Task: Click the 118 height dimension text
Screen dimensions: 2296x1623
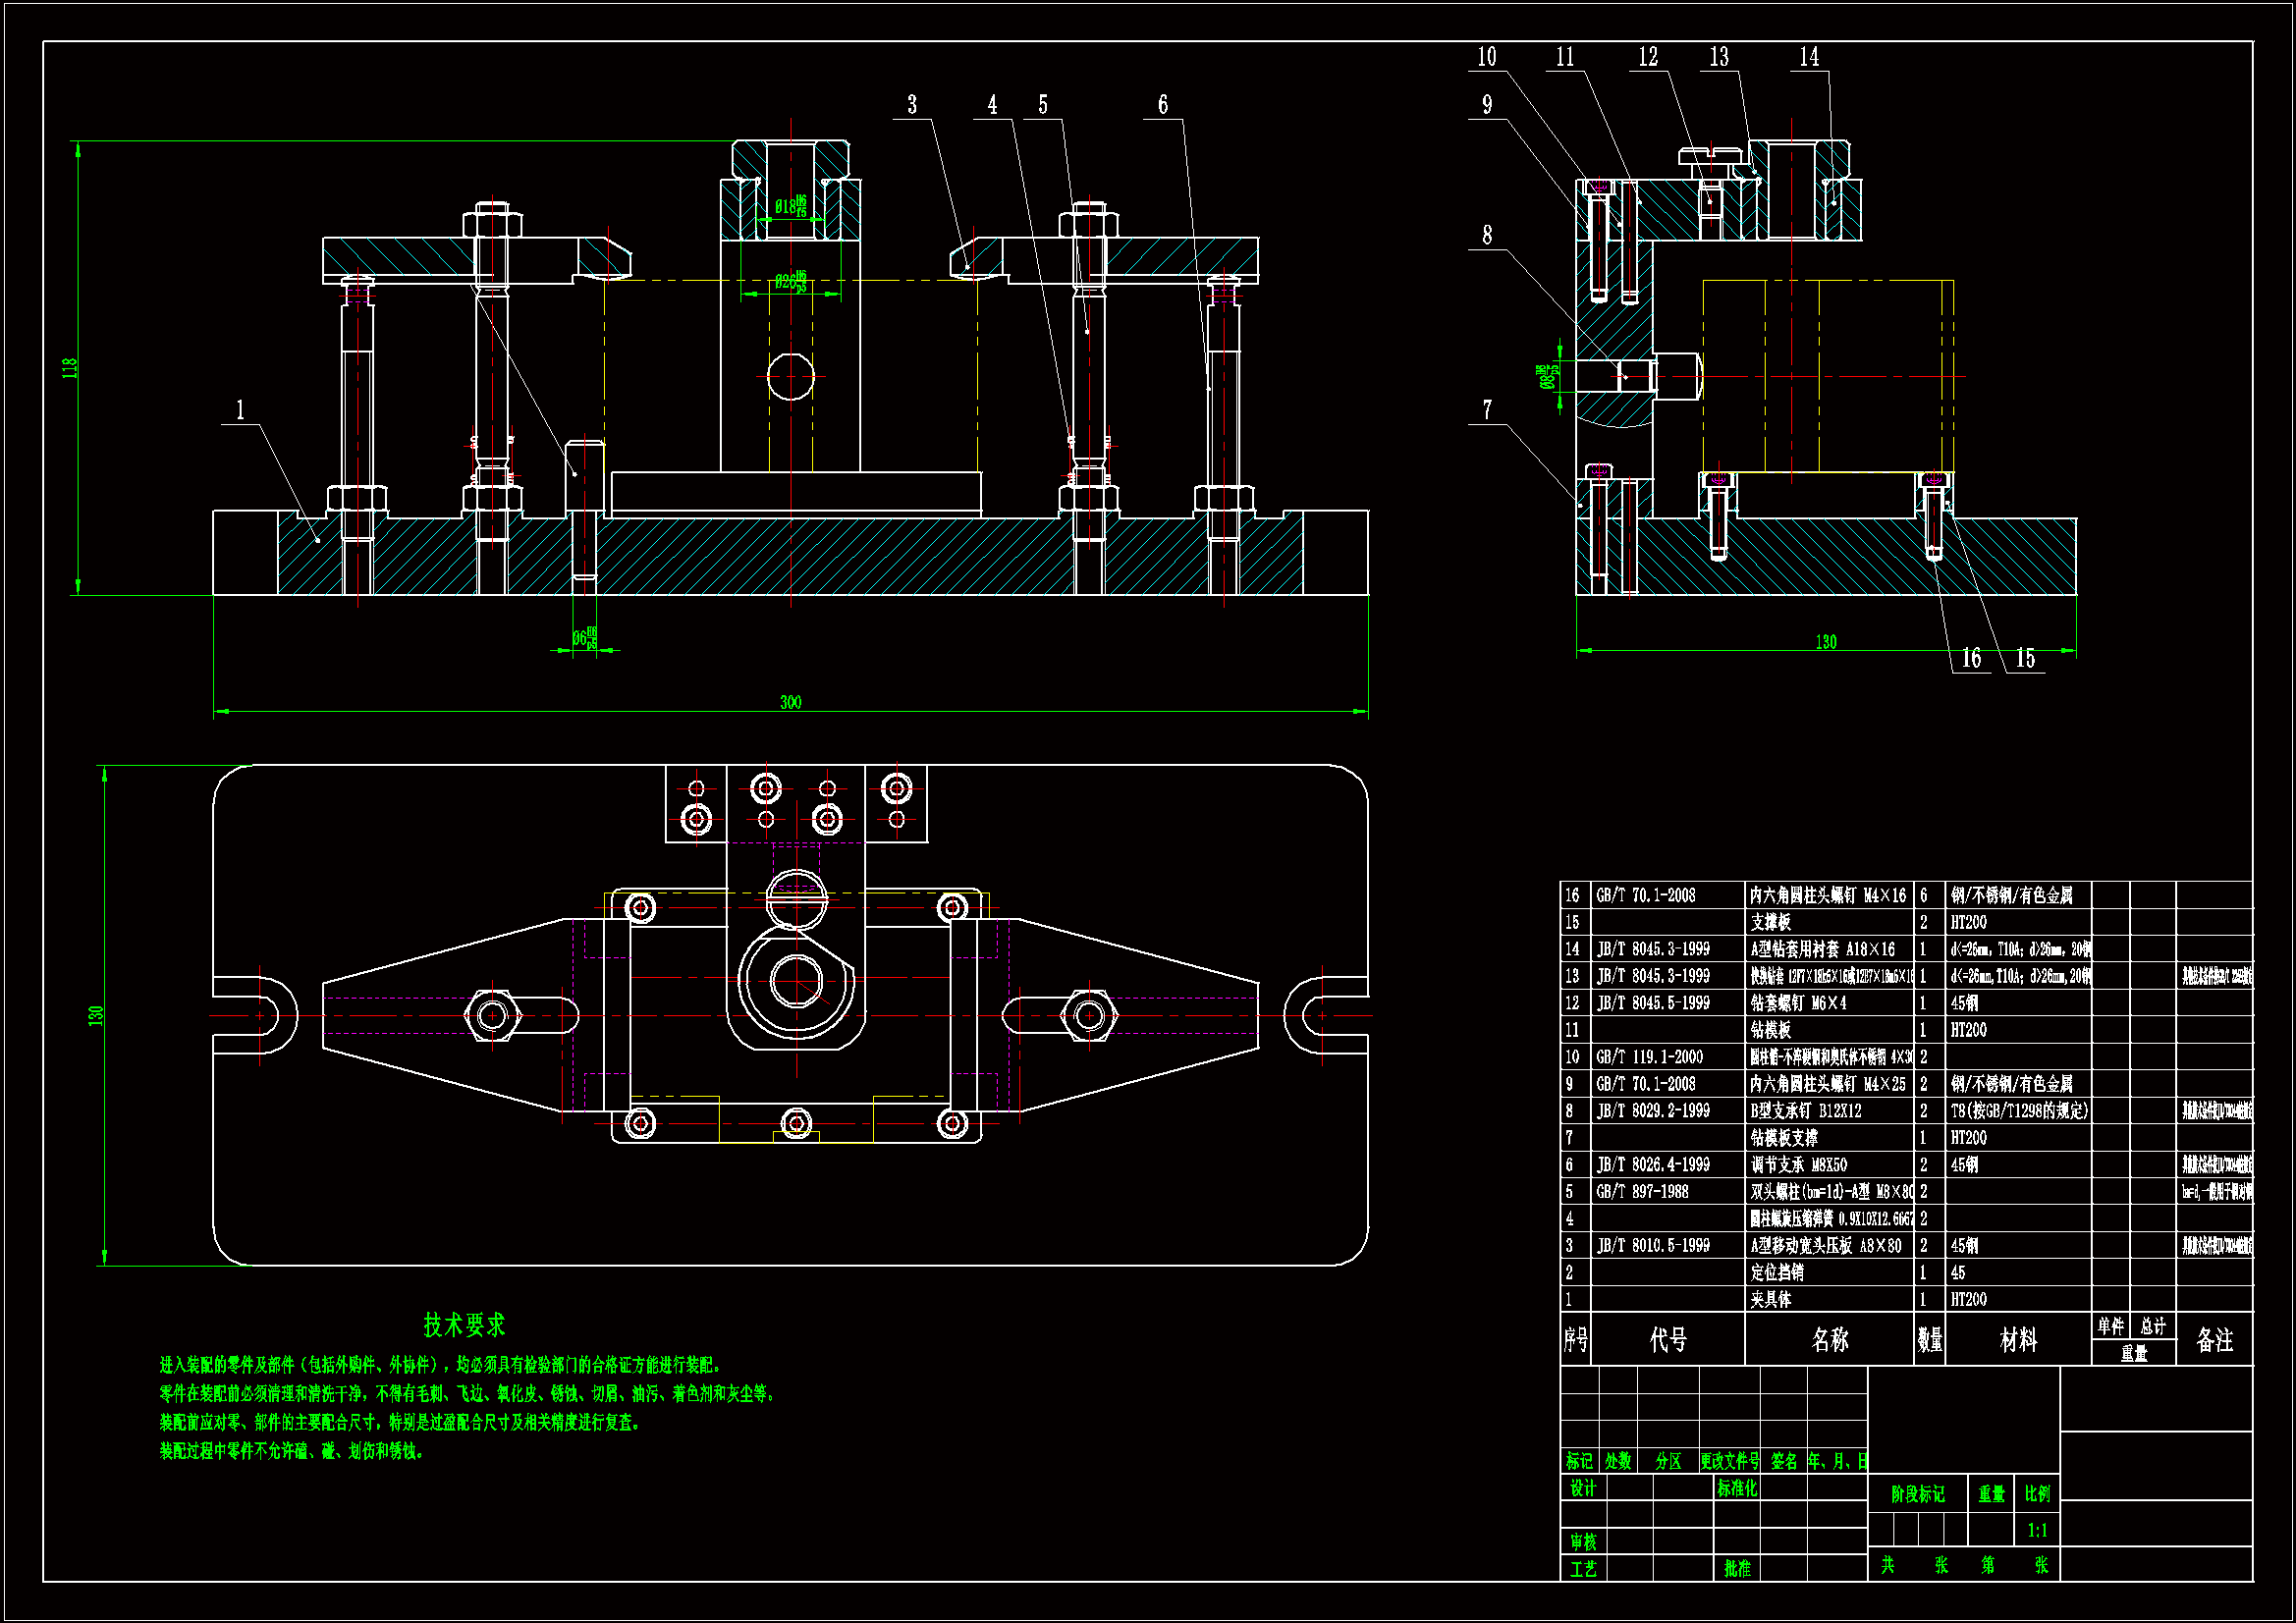Action: [70, 367]
